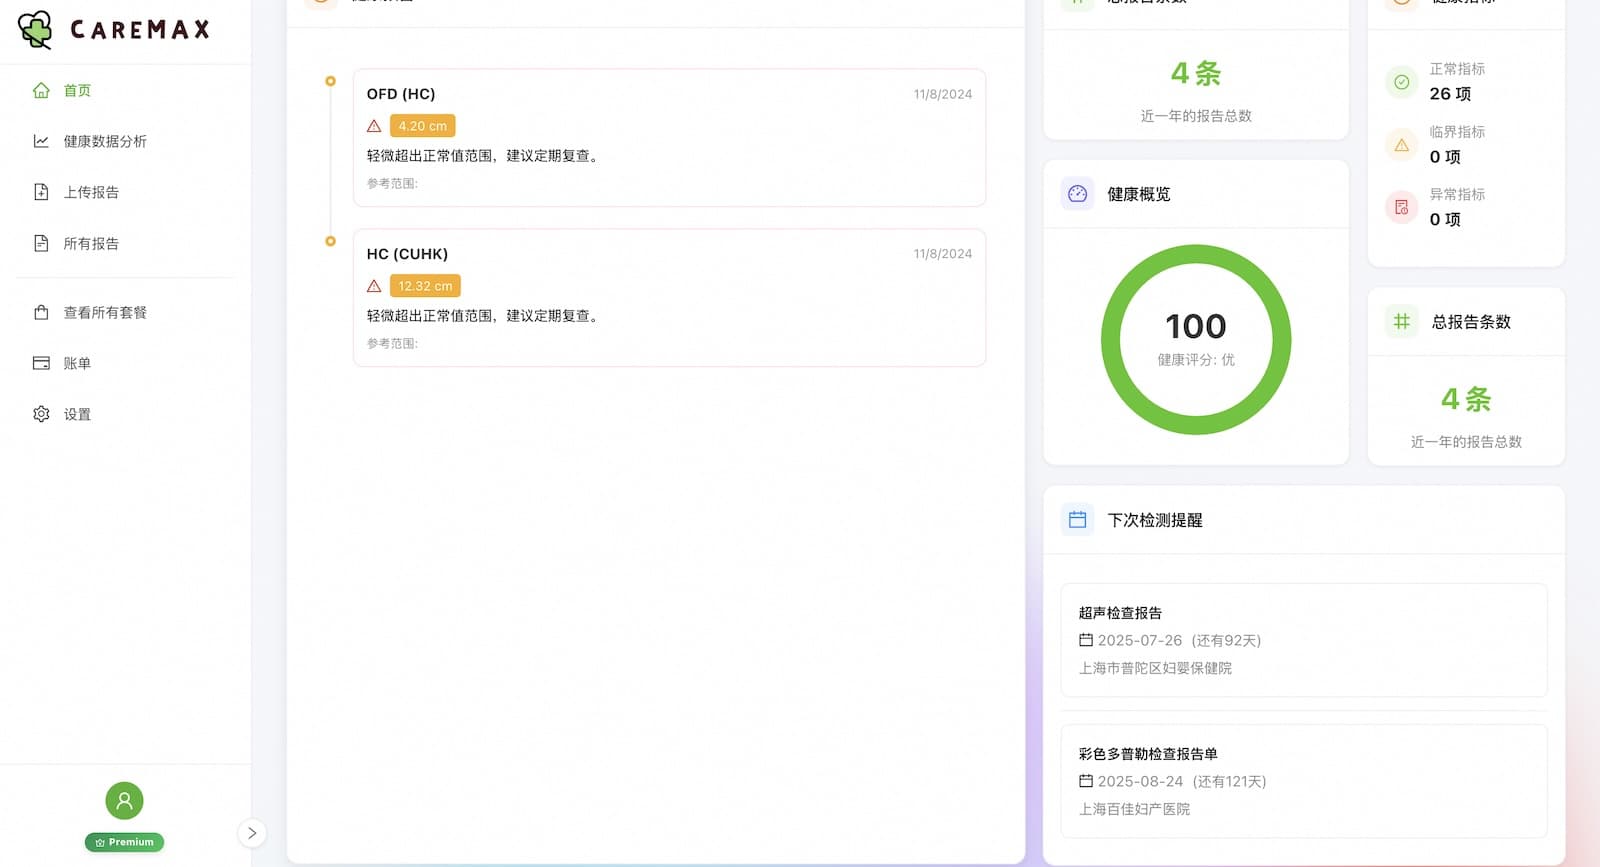The width and height of the screenshot is (1600, 867).
Task: Click the 4.20 cm value tag
Action: (x=422, y=126)
